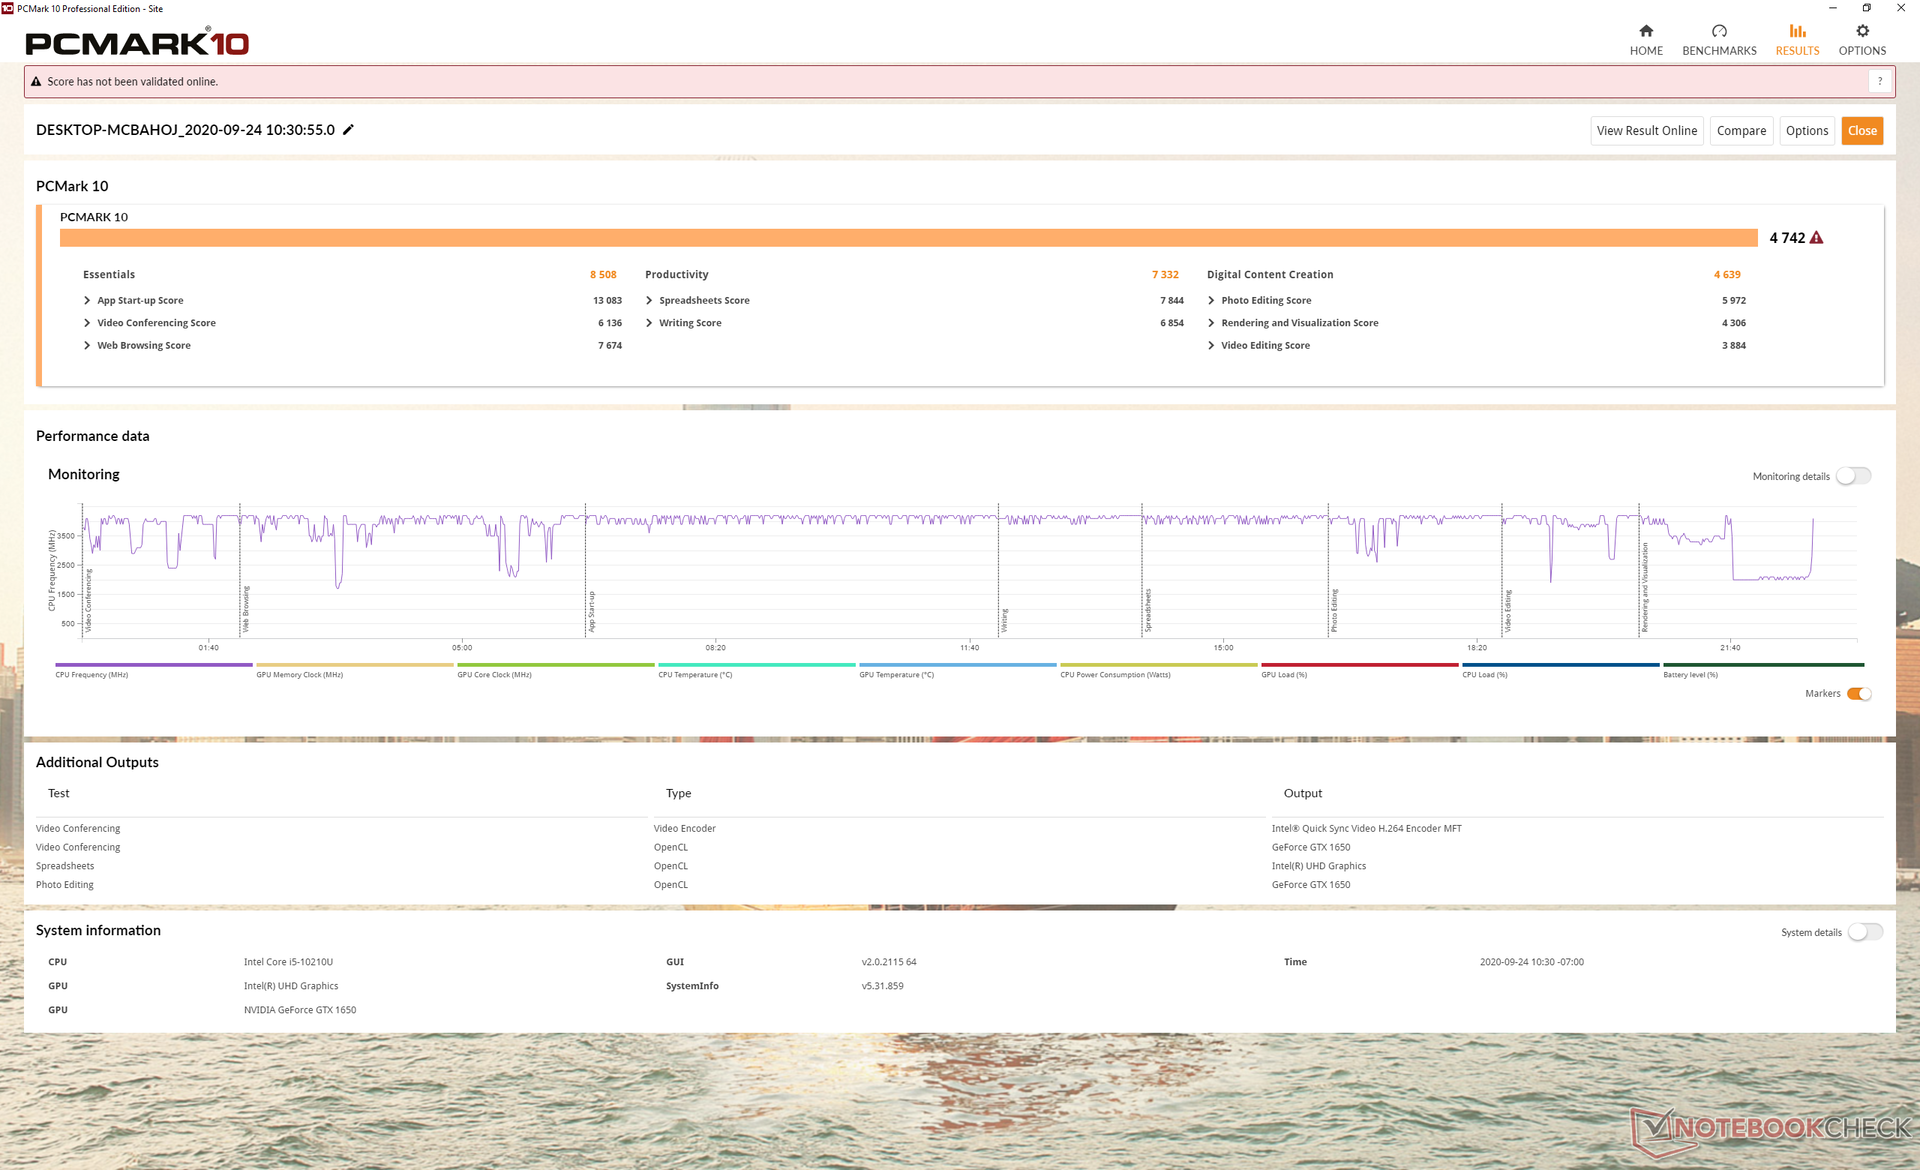Click the result name DESKTOP-MCBAHOJ_2020-09-24
1920x1170 pixels.
click(x=185, y=130)
